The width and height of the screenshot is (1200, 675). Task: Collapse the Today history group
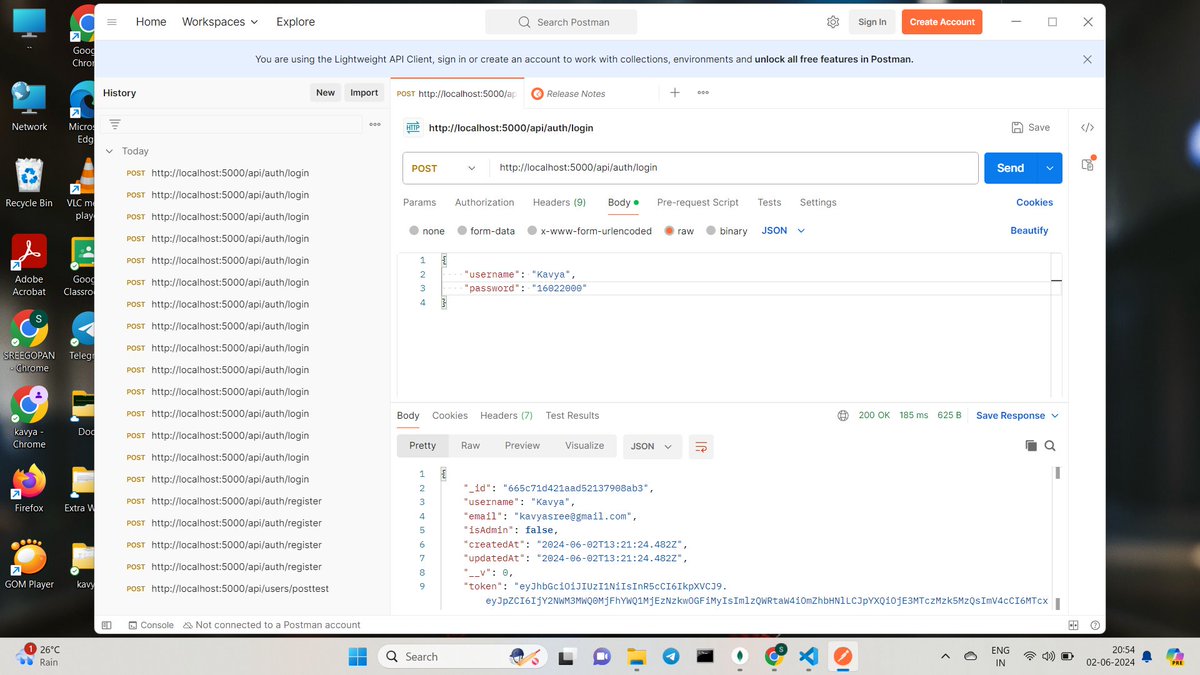point(110,151)
